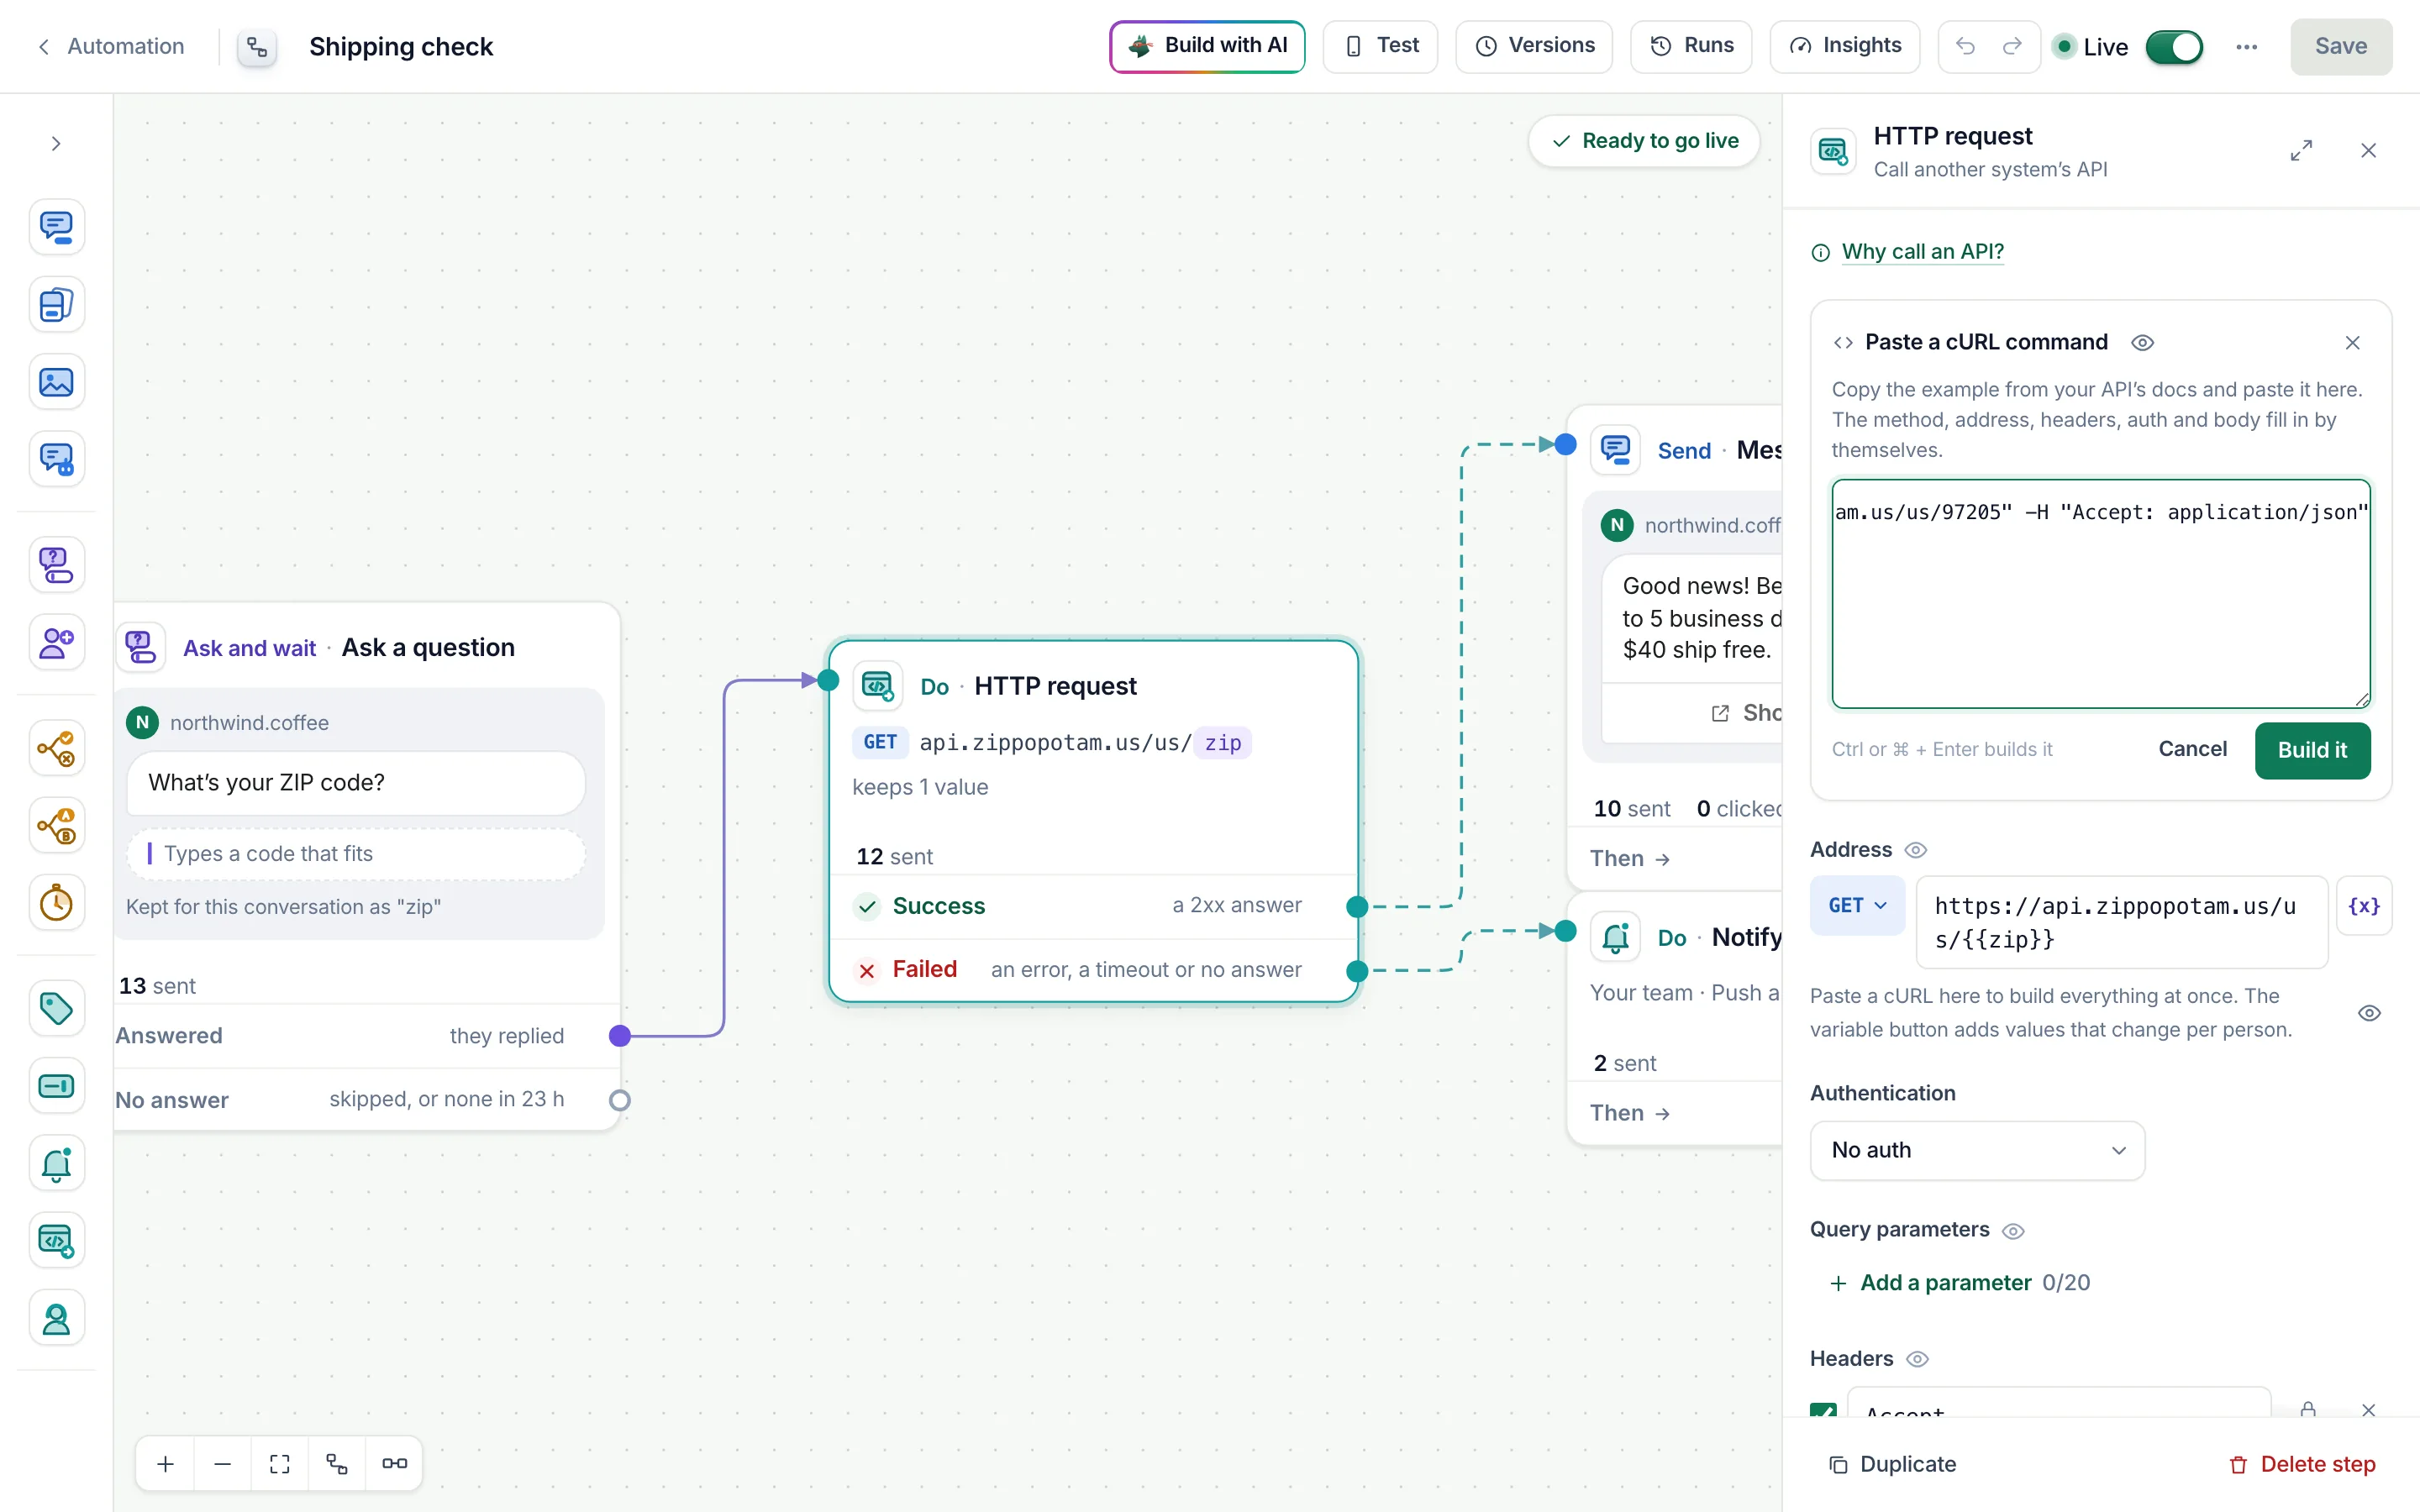
Task: Add a wait timer step from the sidebar
Action: coord(56,903)
